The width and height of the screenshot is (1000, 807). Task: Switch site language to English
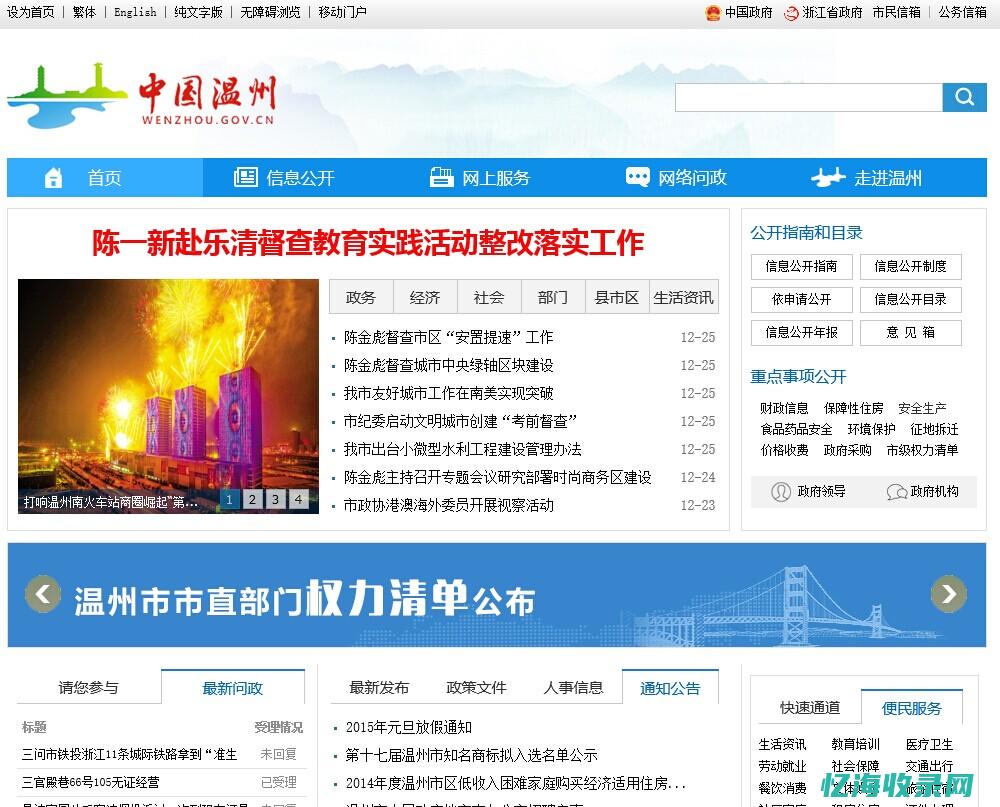tap(135, 14)
